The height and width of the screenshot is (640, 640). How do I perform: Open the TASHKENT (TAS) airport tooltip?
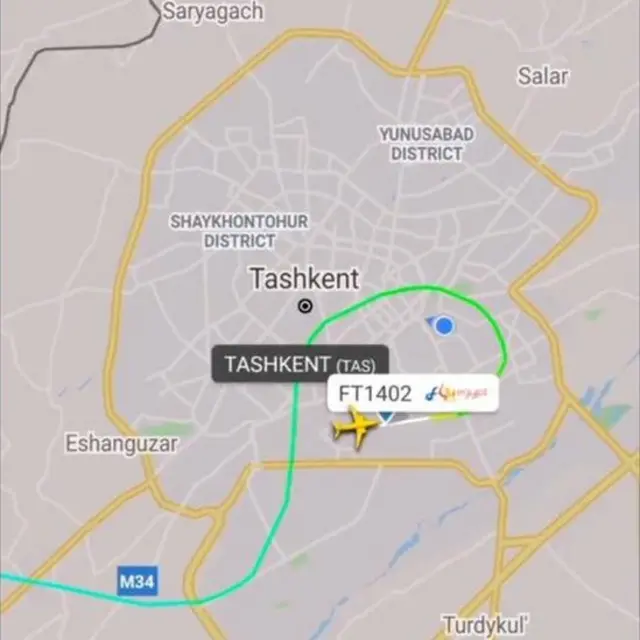[x=300, y=364]
